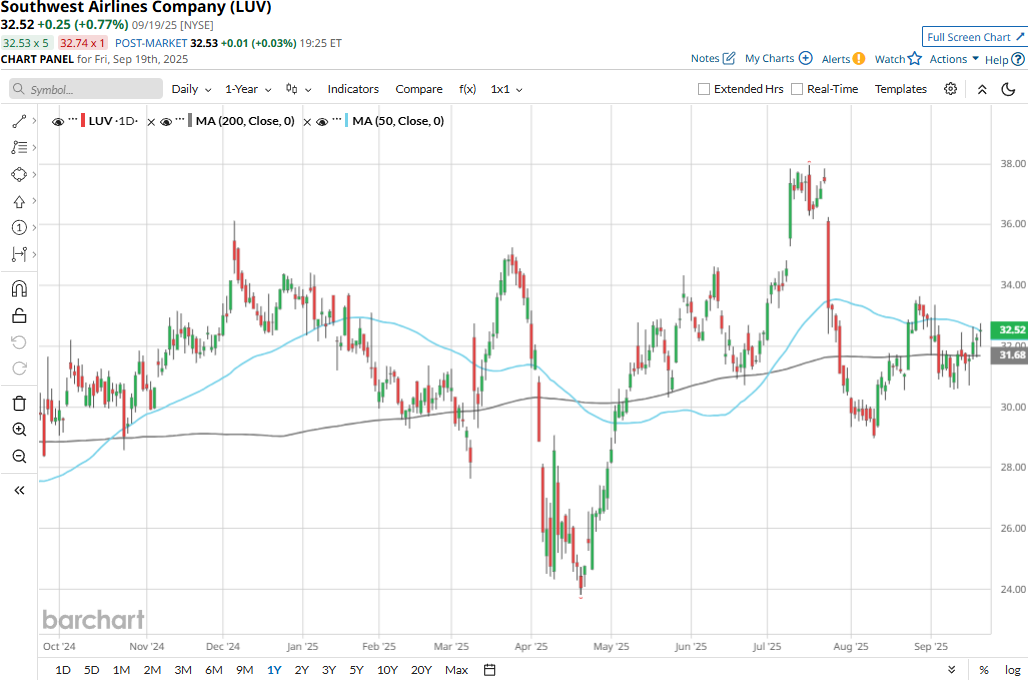Select the numbered label annotation tool
This screenshot has height=680, width=1028.
pos(19,228)
